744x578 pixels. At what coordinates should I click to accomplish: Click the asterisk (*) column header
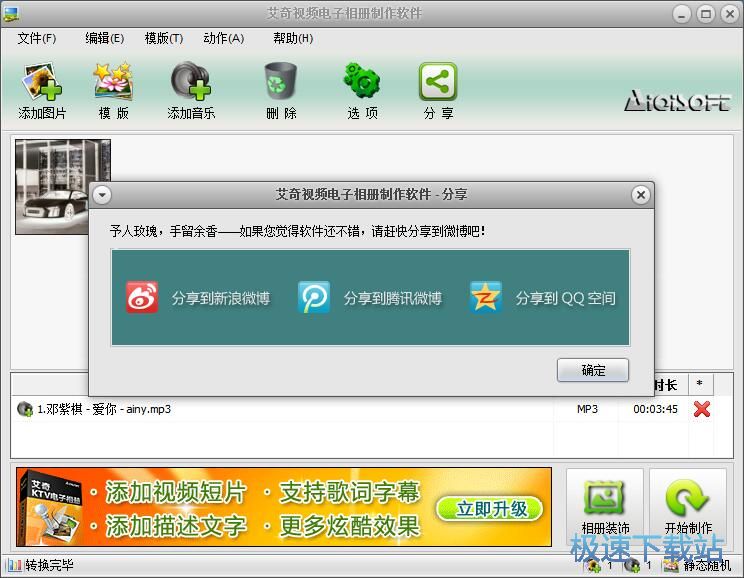[700, 384]
